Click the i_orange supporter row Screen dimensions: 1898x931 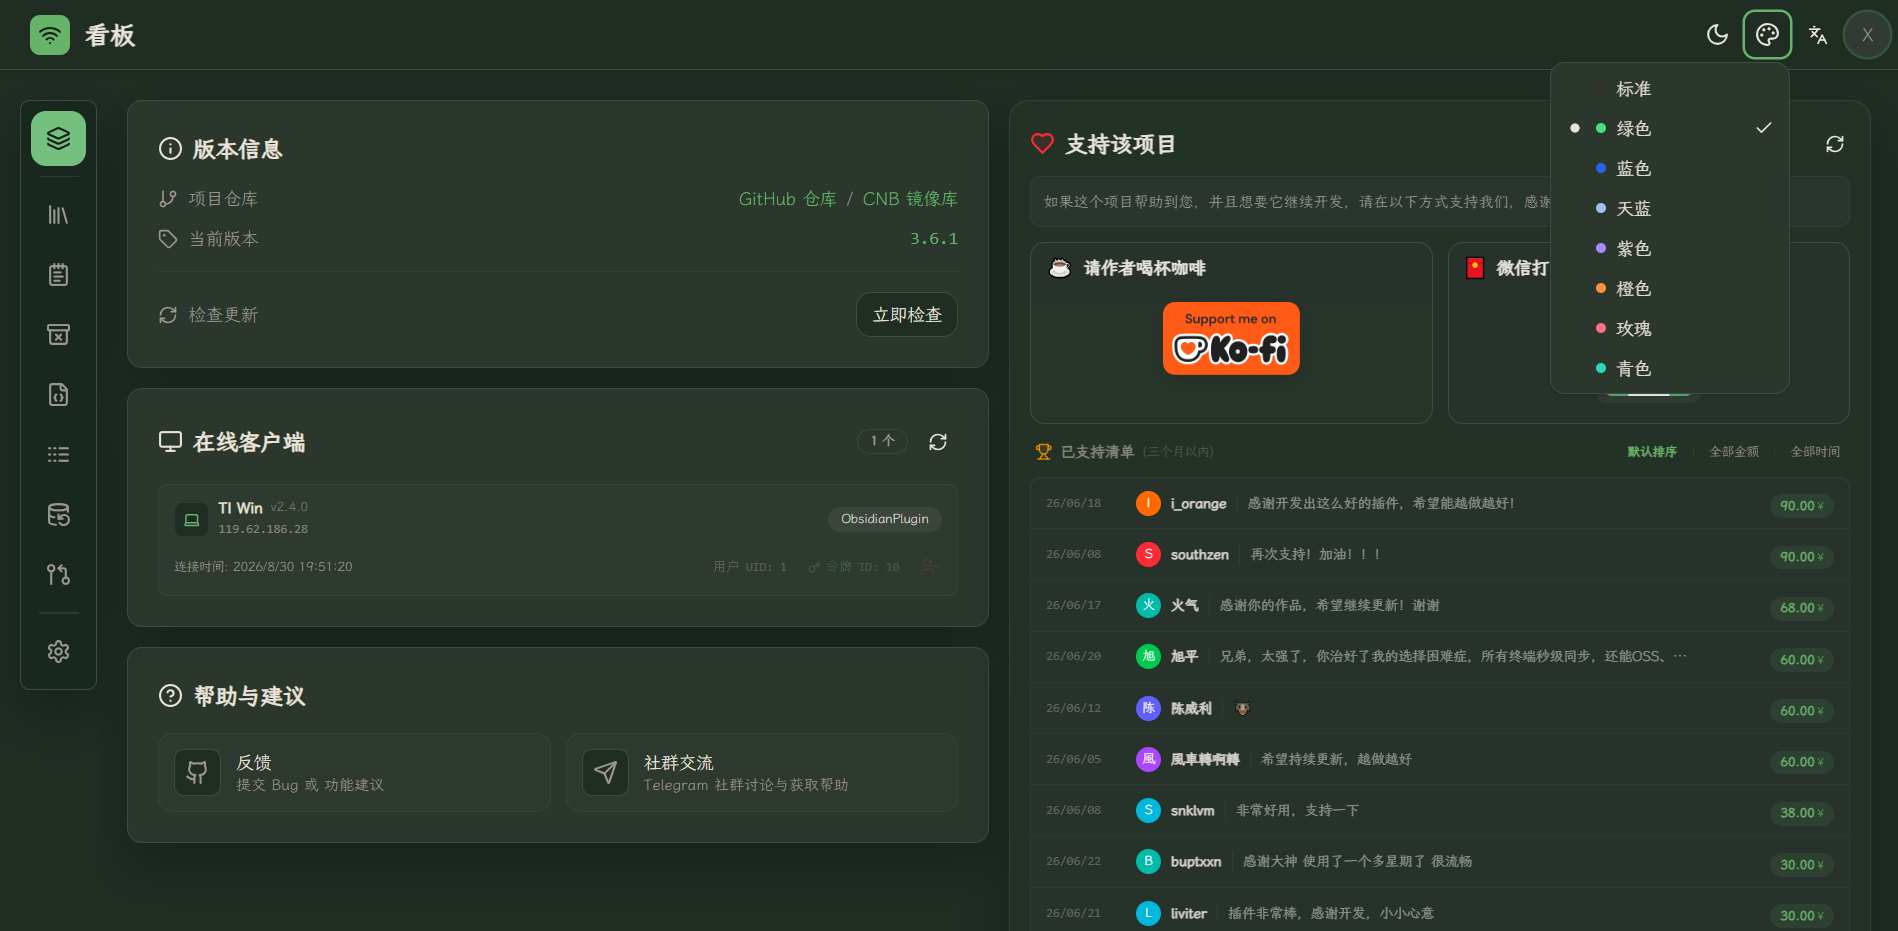click(x=1439, y=504)
